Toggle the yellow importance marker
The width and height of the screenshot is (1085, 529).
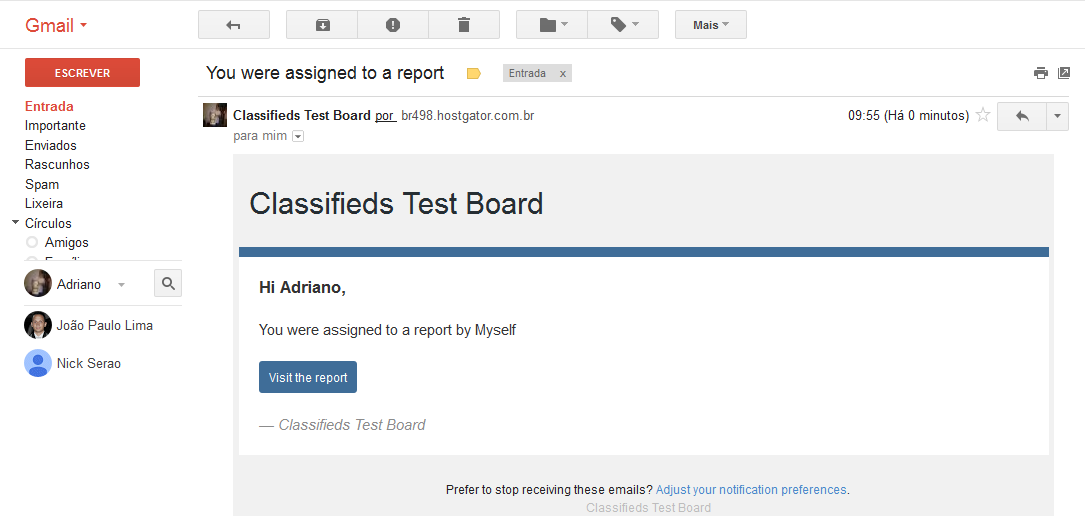tap(474, 73)
